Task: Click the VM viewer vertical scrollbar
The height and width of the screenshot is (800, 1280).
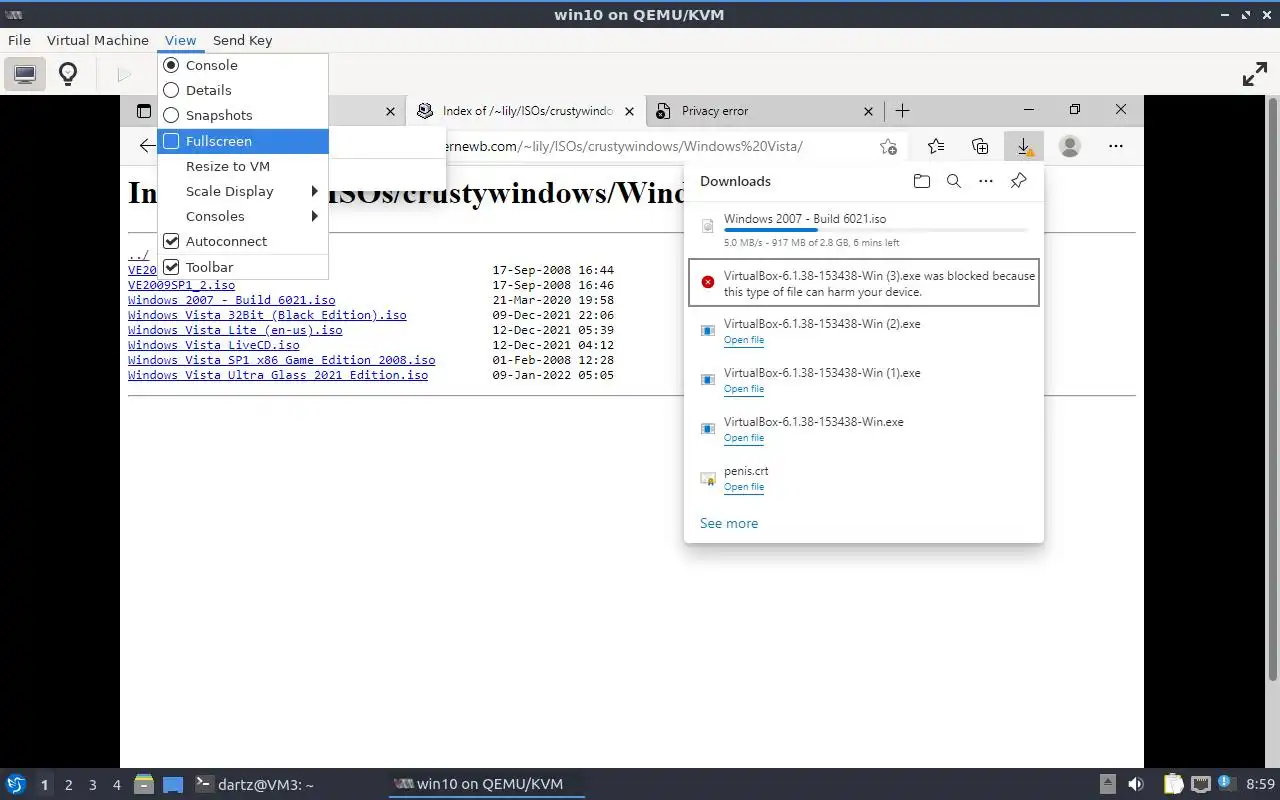Action: click(x=1272, y=390)
